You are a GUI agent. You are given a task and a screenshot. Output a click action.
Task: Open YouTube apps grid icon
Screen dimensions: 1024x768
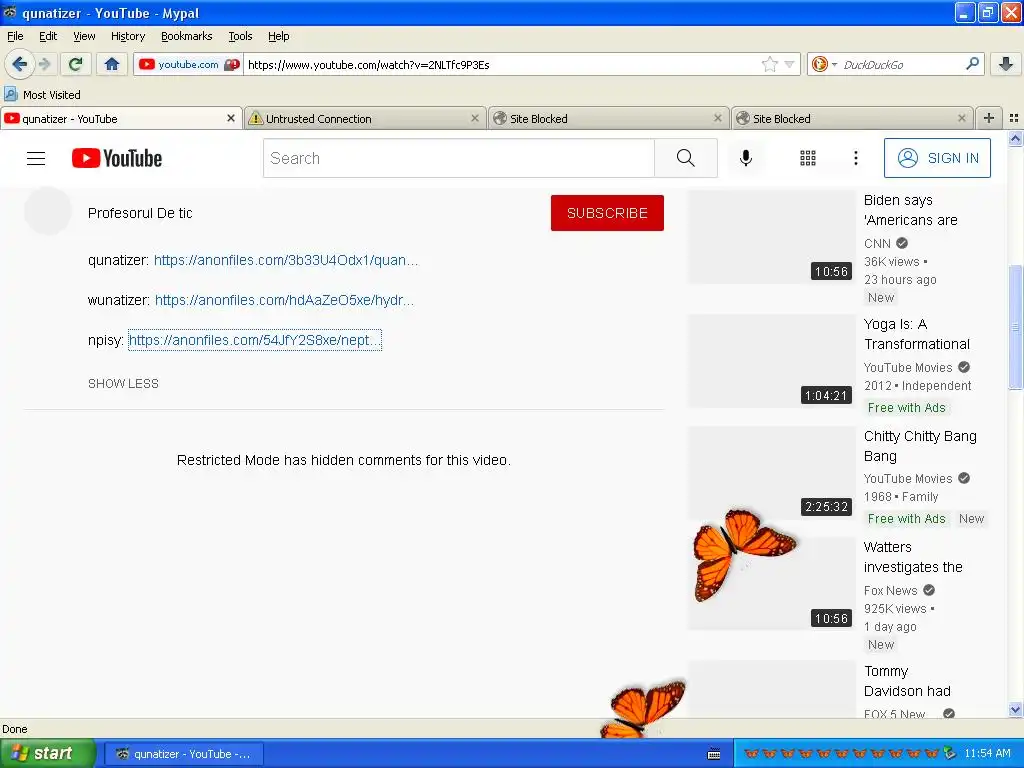click(808, 158)
